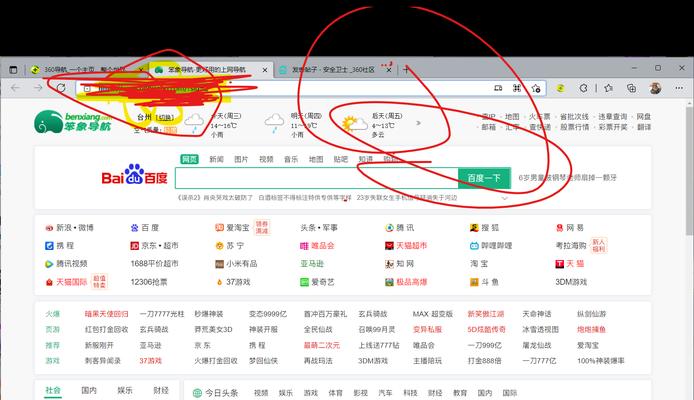
Task: Open the browser profile avatar
Action: (655, 88)
